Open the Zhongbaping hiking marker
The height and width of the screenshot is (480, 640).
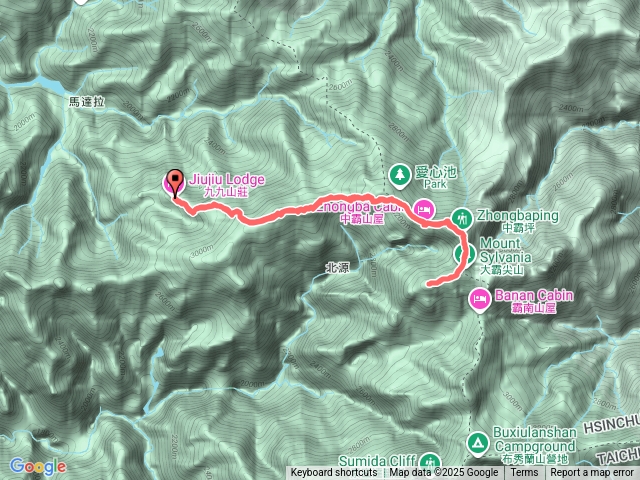[x=462, y=219]
